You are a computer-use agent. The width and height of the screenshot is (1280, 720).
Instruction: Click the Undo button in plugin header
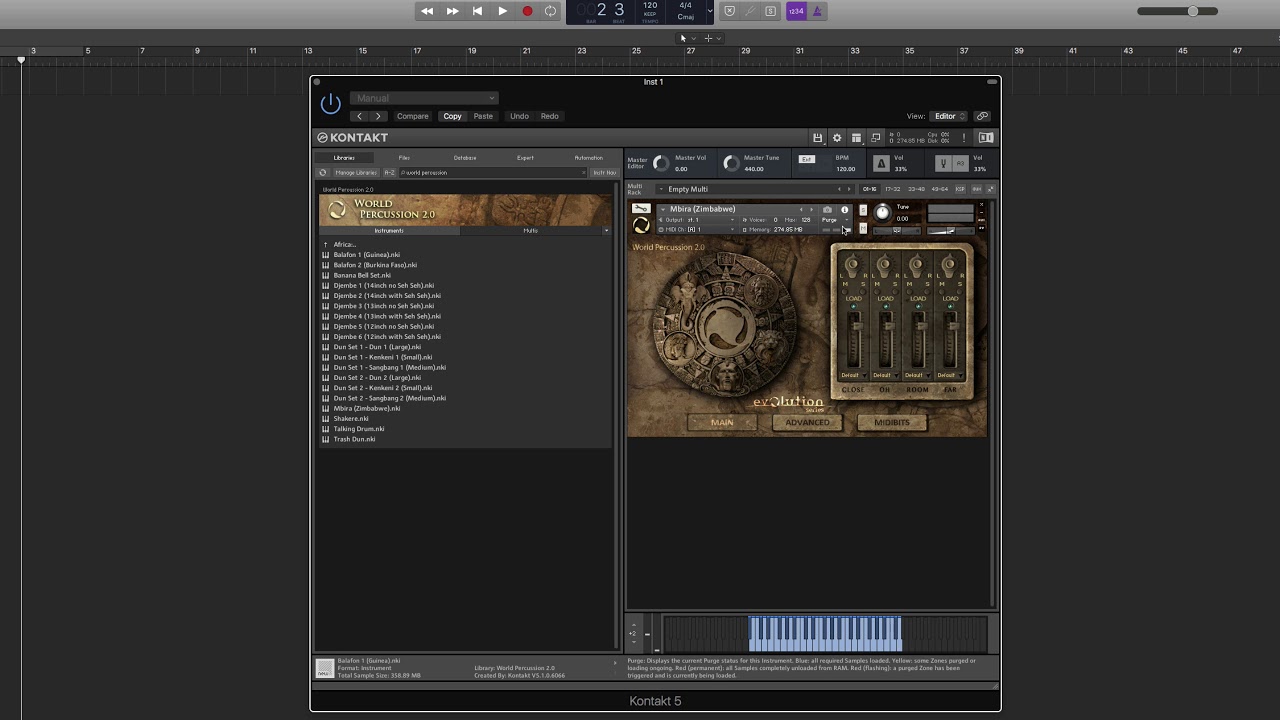click(519, 116)
